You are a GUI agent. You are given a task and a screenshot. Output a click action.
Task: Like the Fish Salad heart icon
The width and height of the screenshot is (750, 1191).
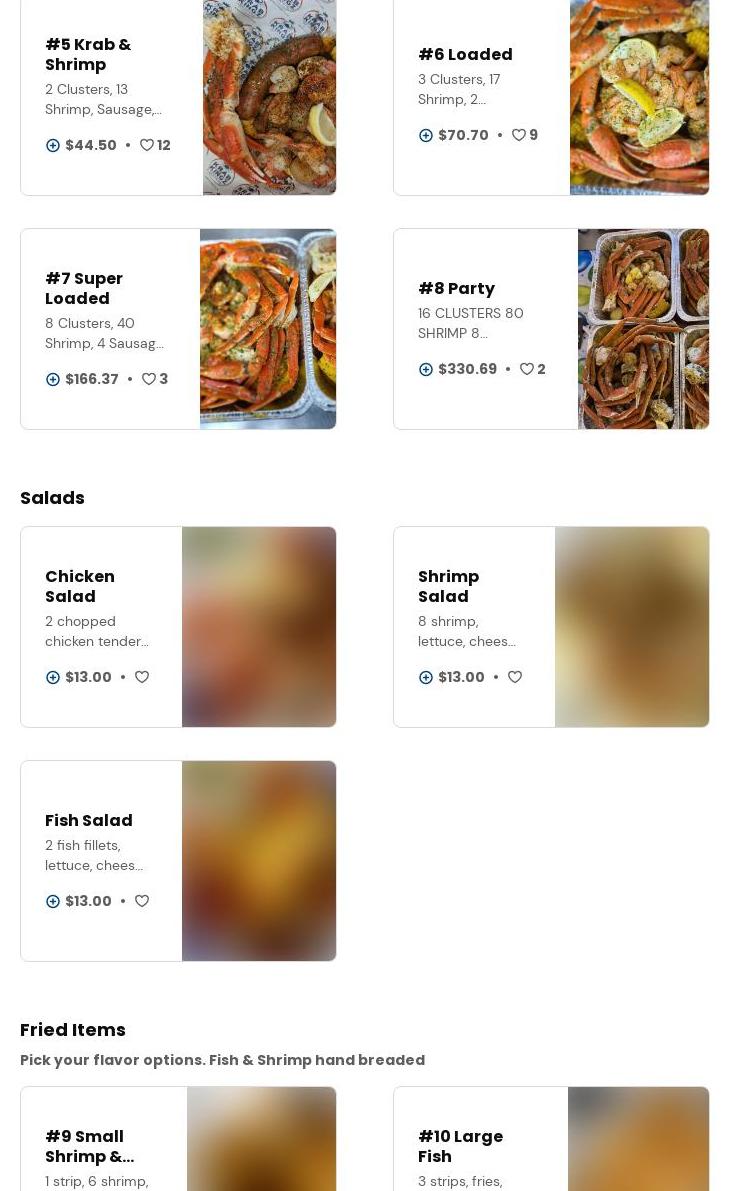(142, 902)
